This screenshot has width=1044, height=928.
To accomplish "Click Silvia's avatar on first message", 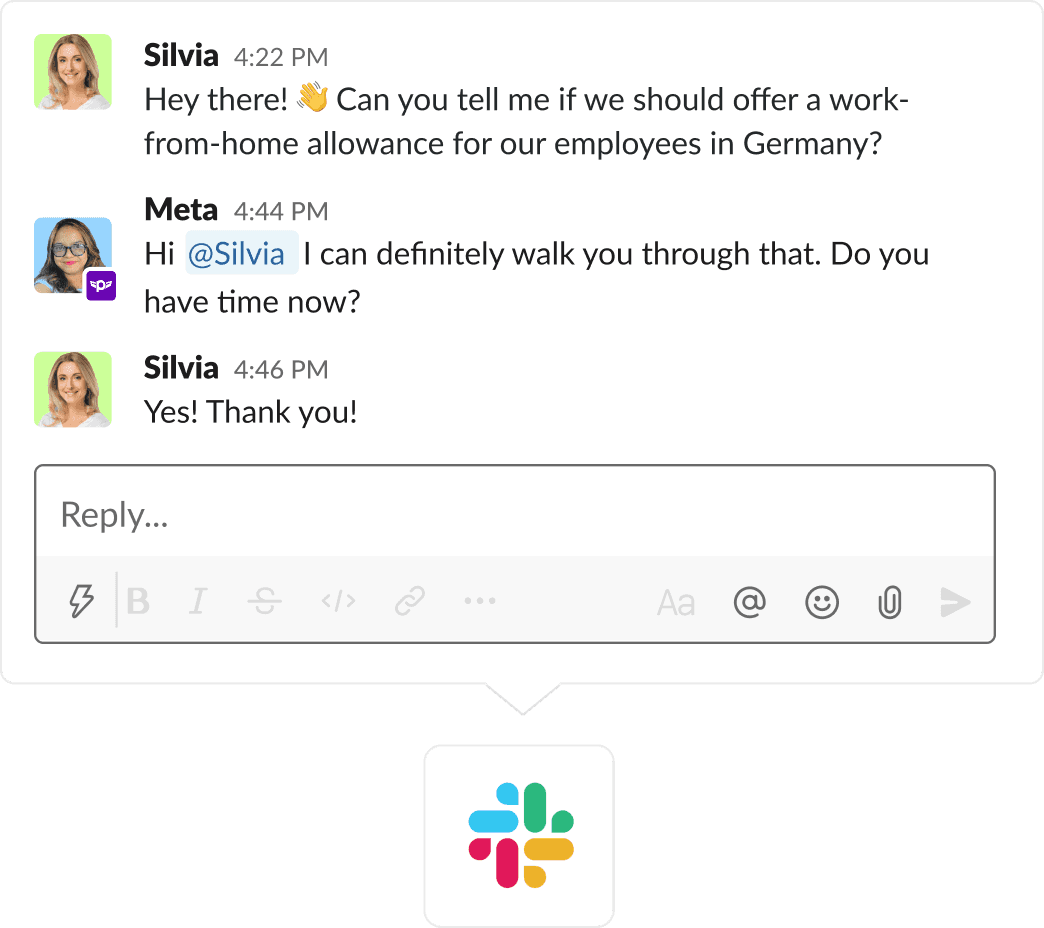I will coord(73,72).
